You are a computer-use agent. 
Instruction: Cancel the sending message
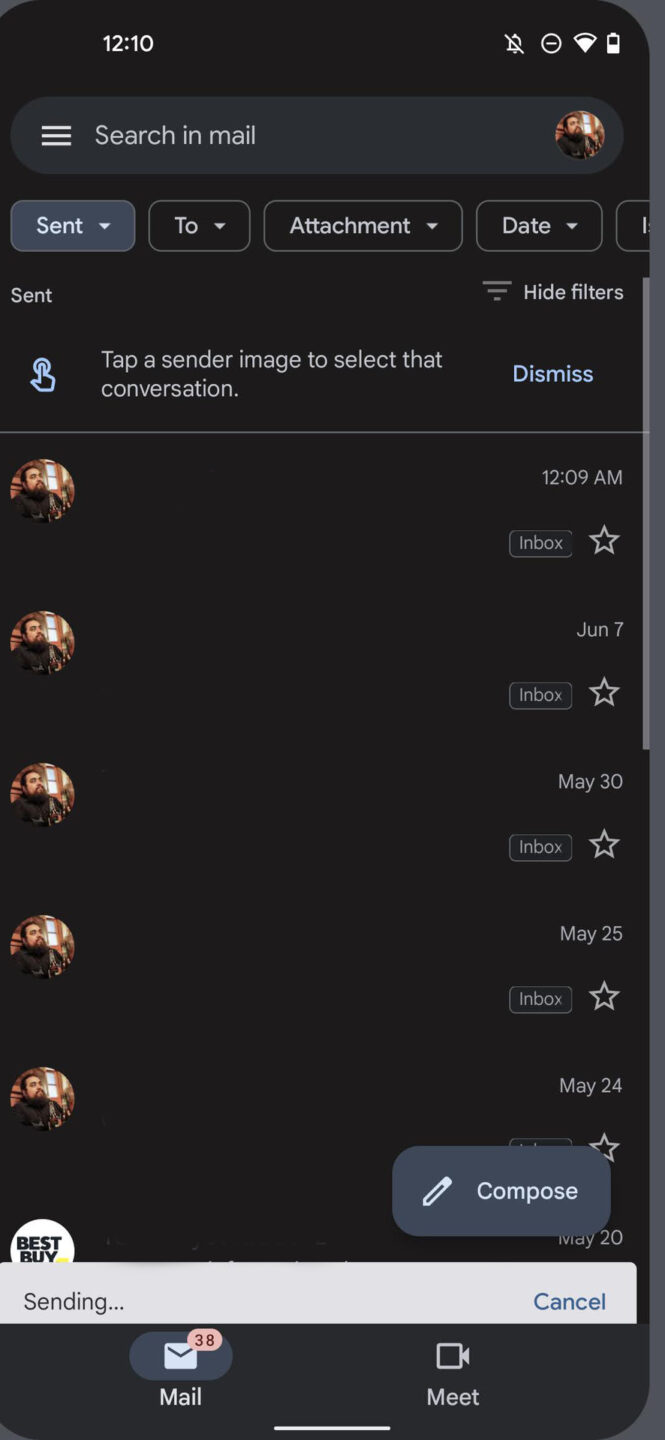[569, 1301]
